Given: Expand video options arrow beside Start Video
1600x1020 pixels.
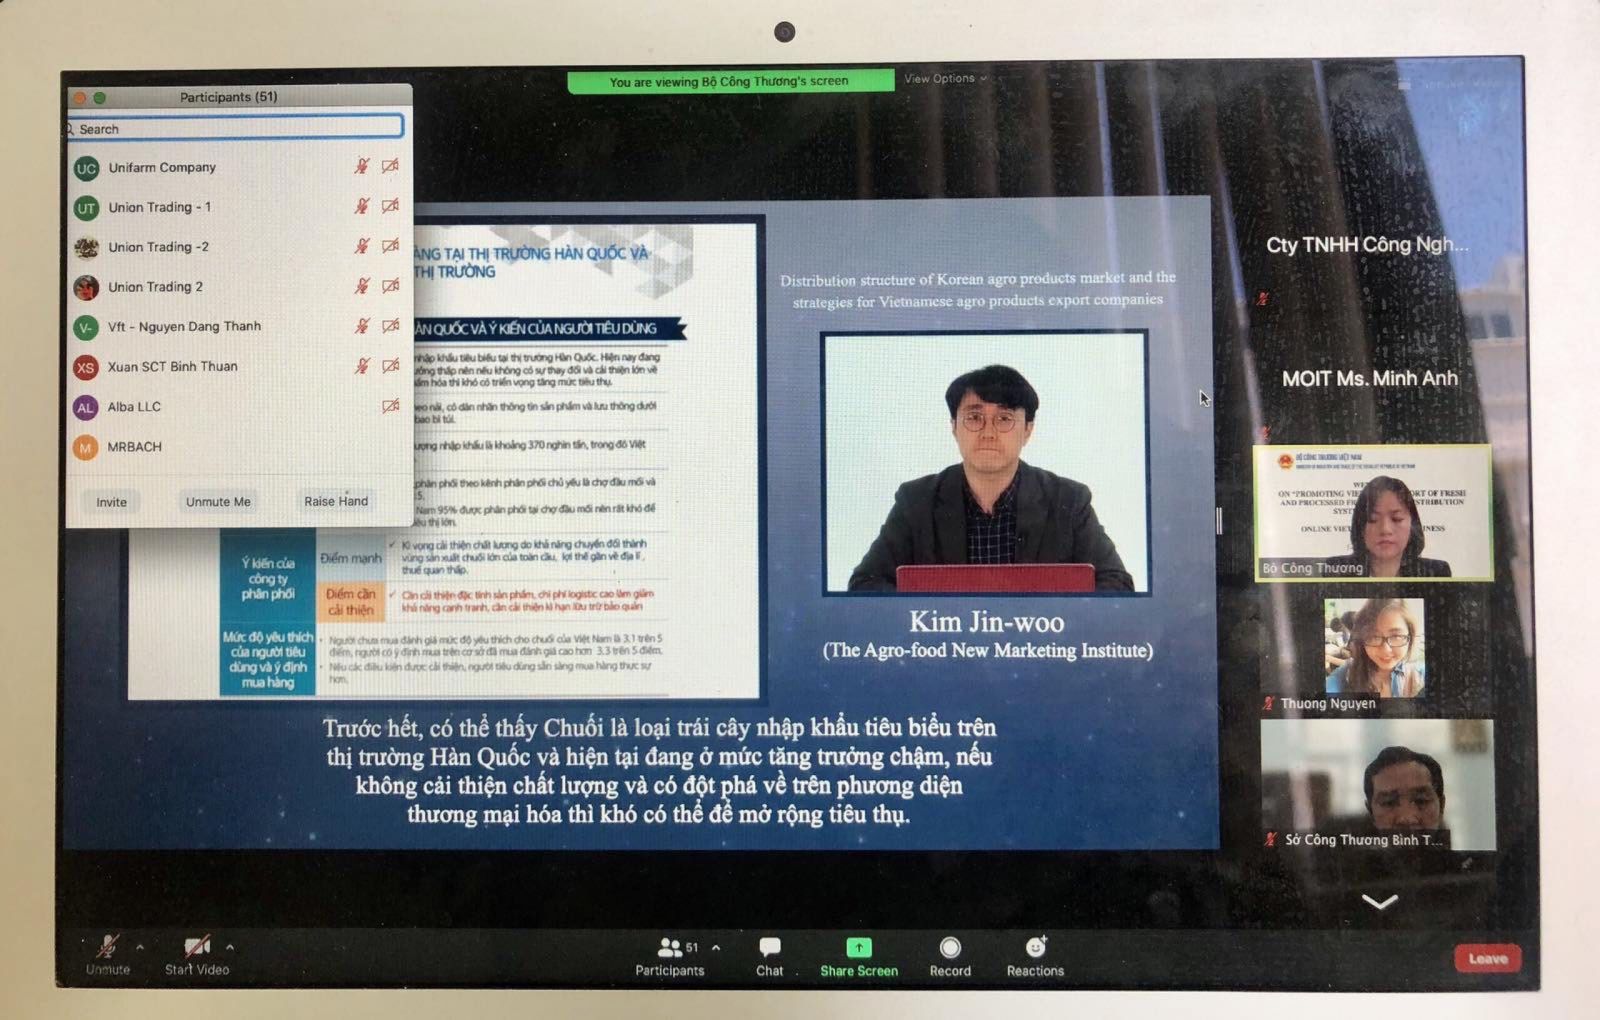Looking at the screenshot, I should 230,946.
